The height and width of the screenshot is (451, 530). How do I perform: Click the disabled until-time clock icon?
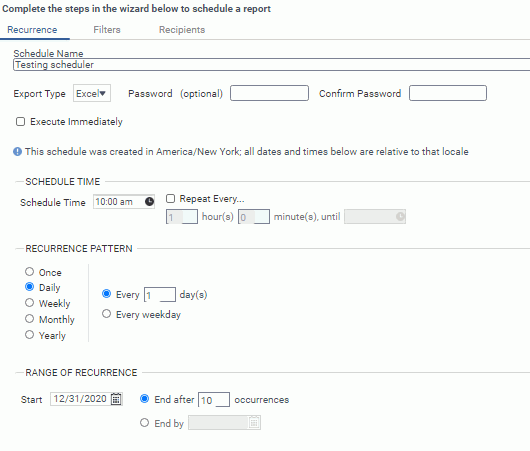coord(400,216)
